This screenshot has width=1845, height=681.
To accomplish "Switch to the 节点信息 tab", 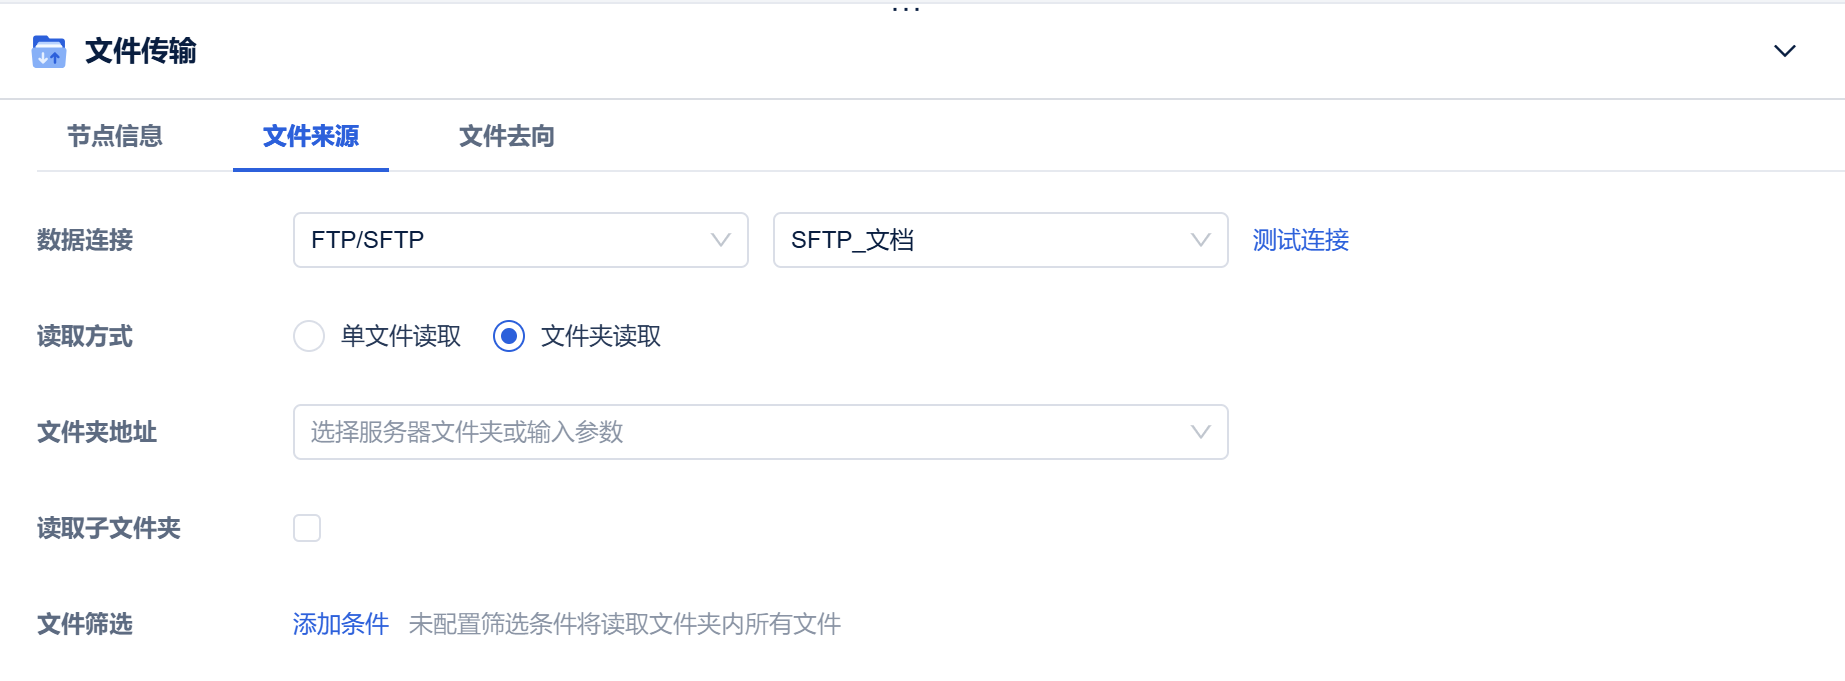I will [x=115, y=136].
